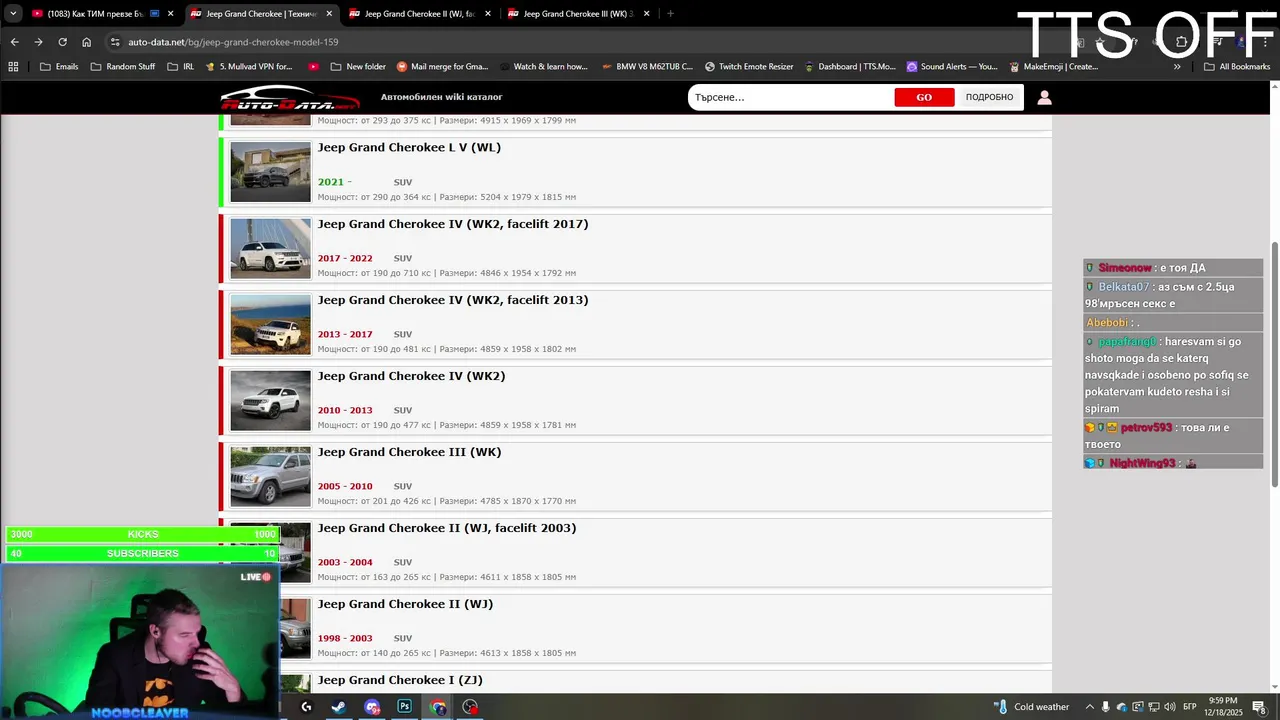This screenshot has width=1280, height=720.
Task: Click the БГР keyboard language indicator
Action: point(1190,707)
